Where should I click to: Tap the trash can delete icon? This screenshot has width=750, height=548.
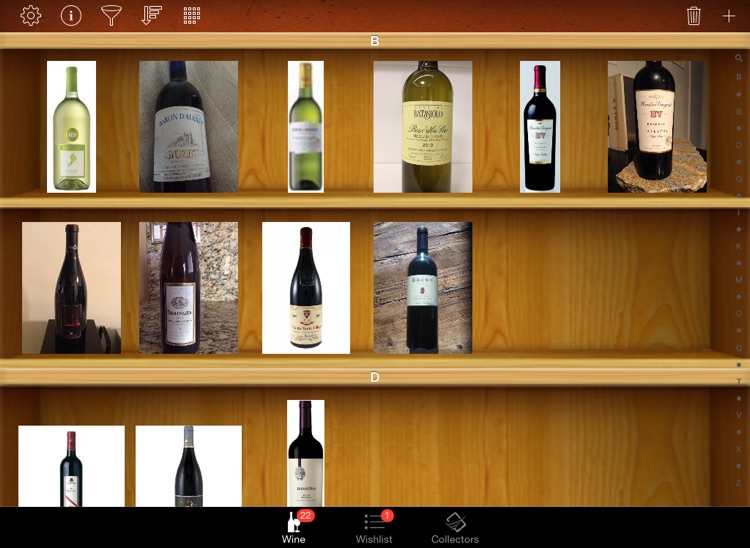click(694, 15)
